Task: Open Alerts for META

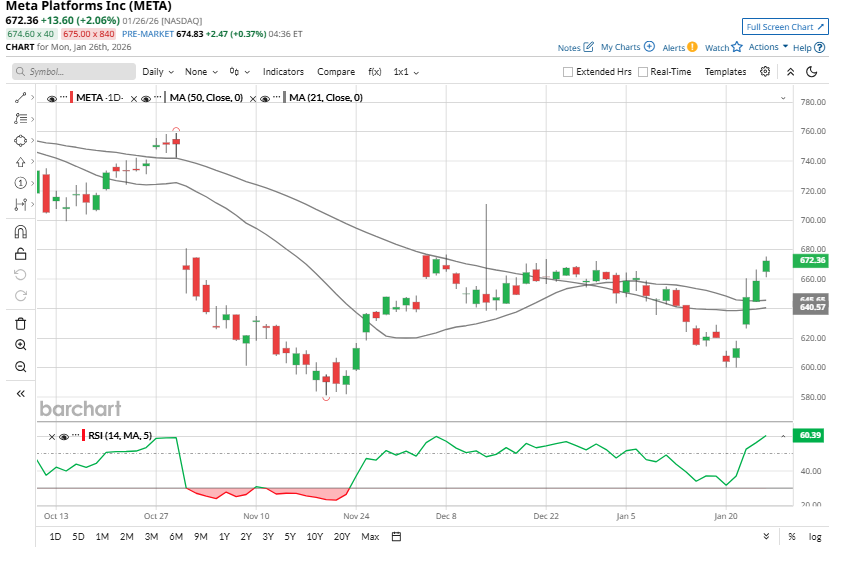Action: pos(680,47)
